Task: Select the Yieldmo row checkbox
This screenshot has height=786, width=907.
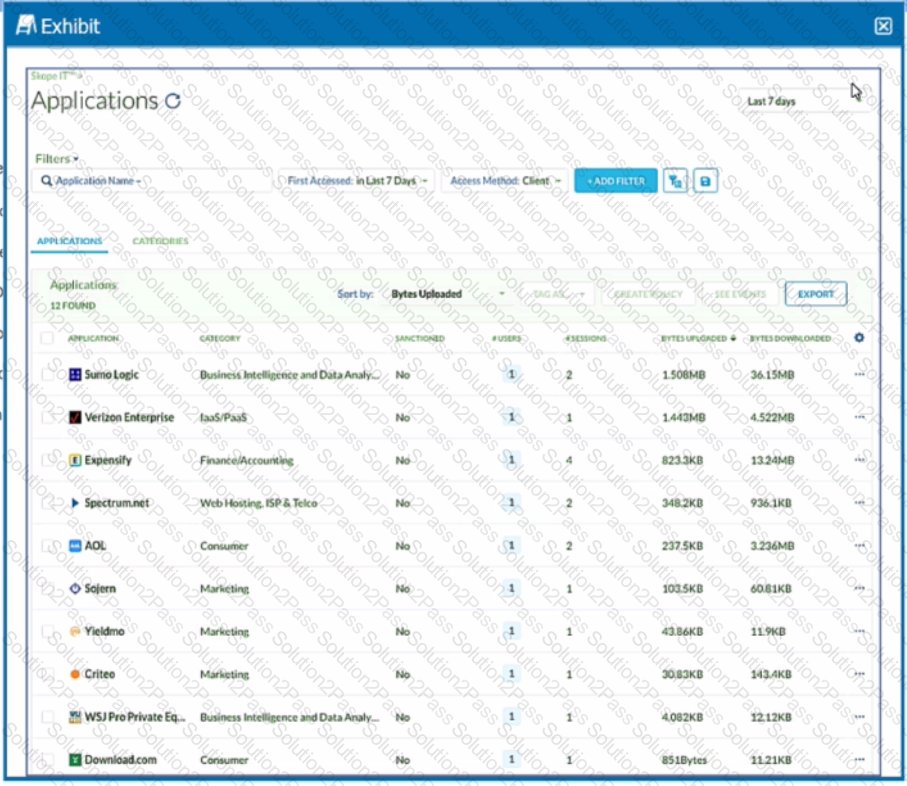Action: (x=48, y=632)
